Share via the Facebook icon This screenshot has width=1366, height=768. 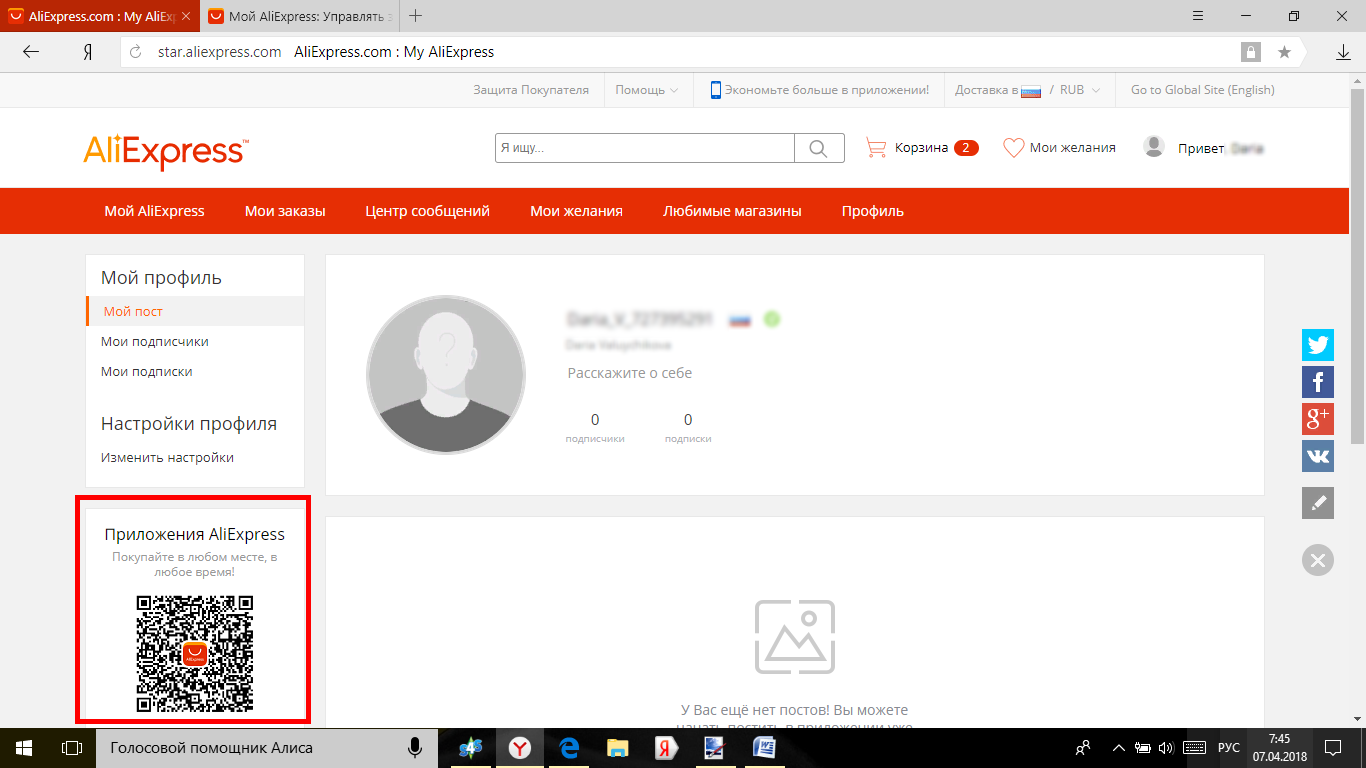point(1317,382)
